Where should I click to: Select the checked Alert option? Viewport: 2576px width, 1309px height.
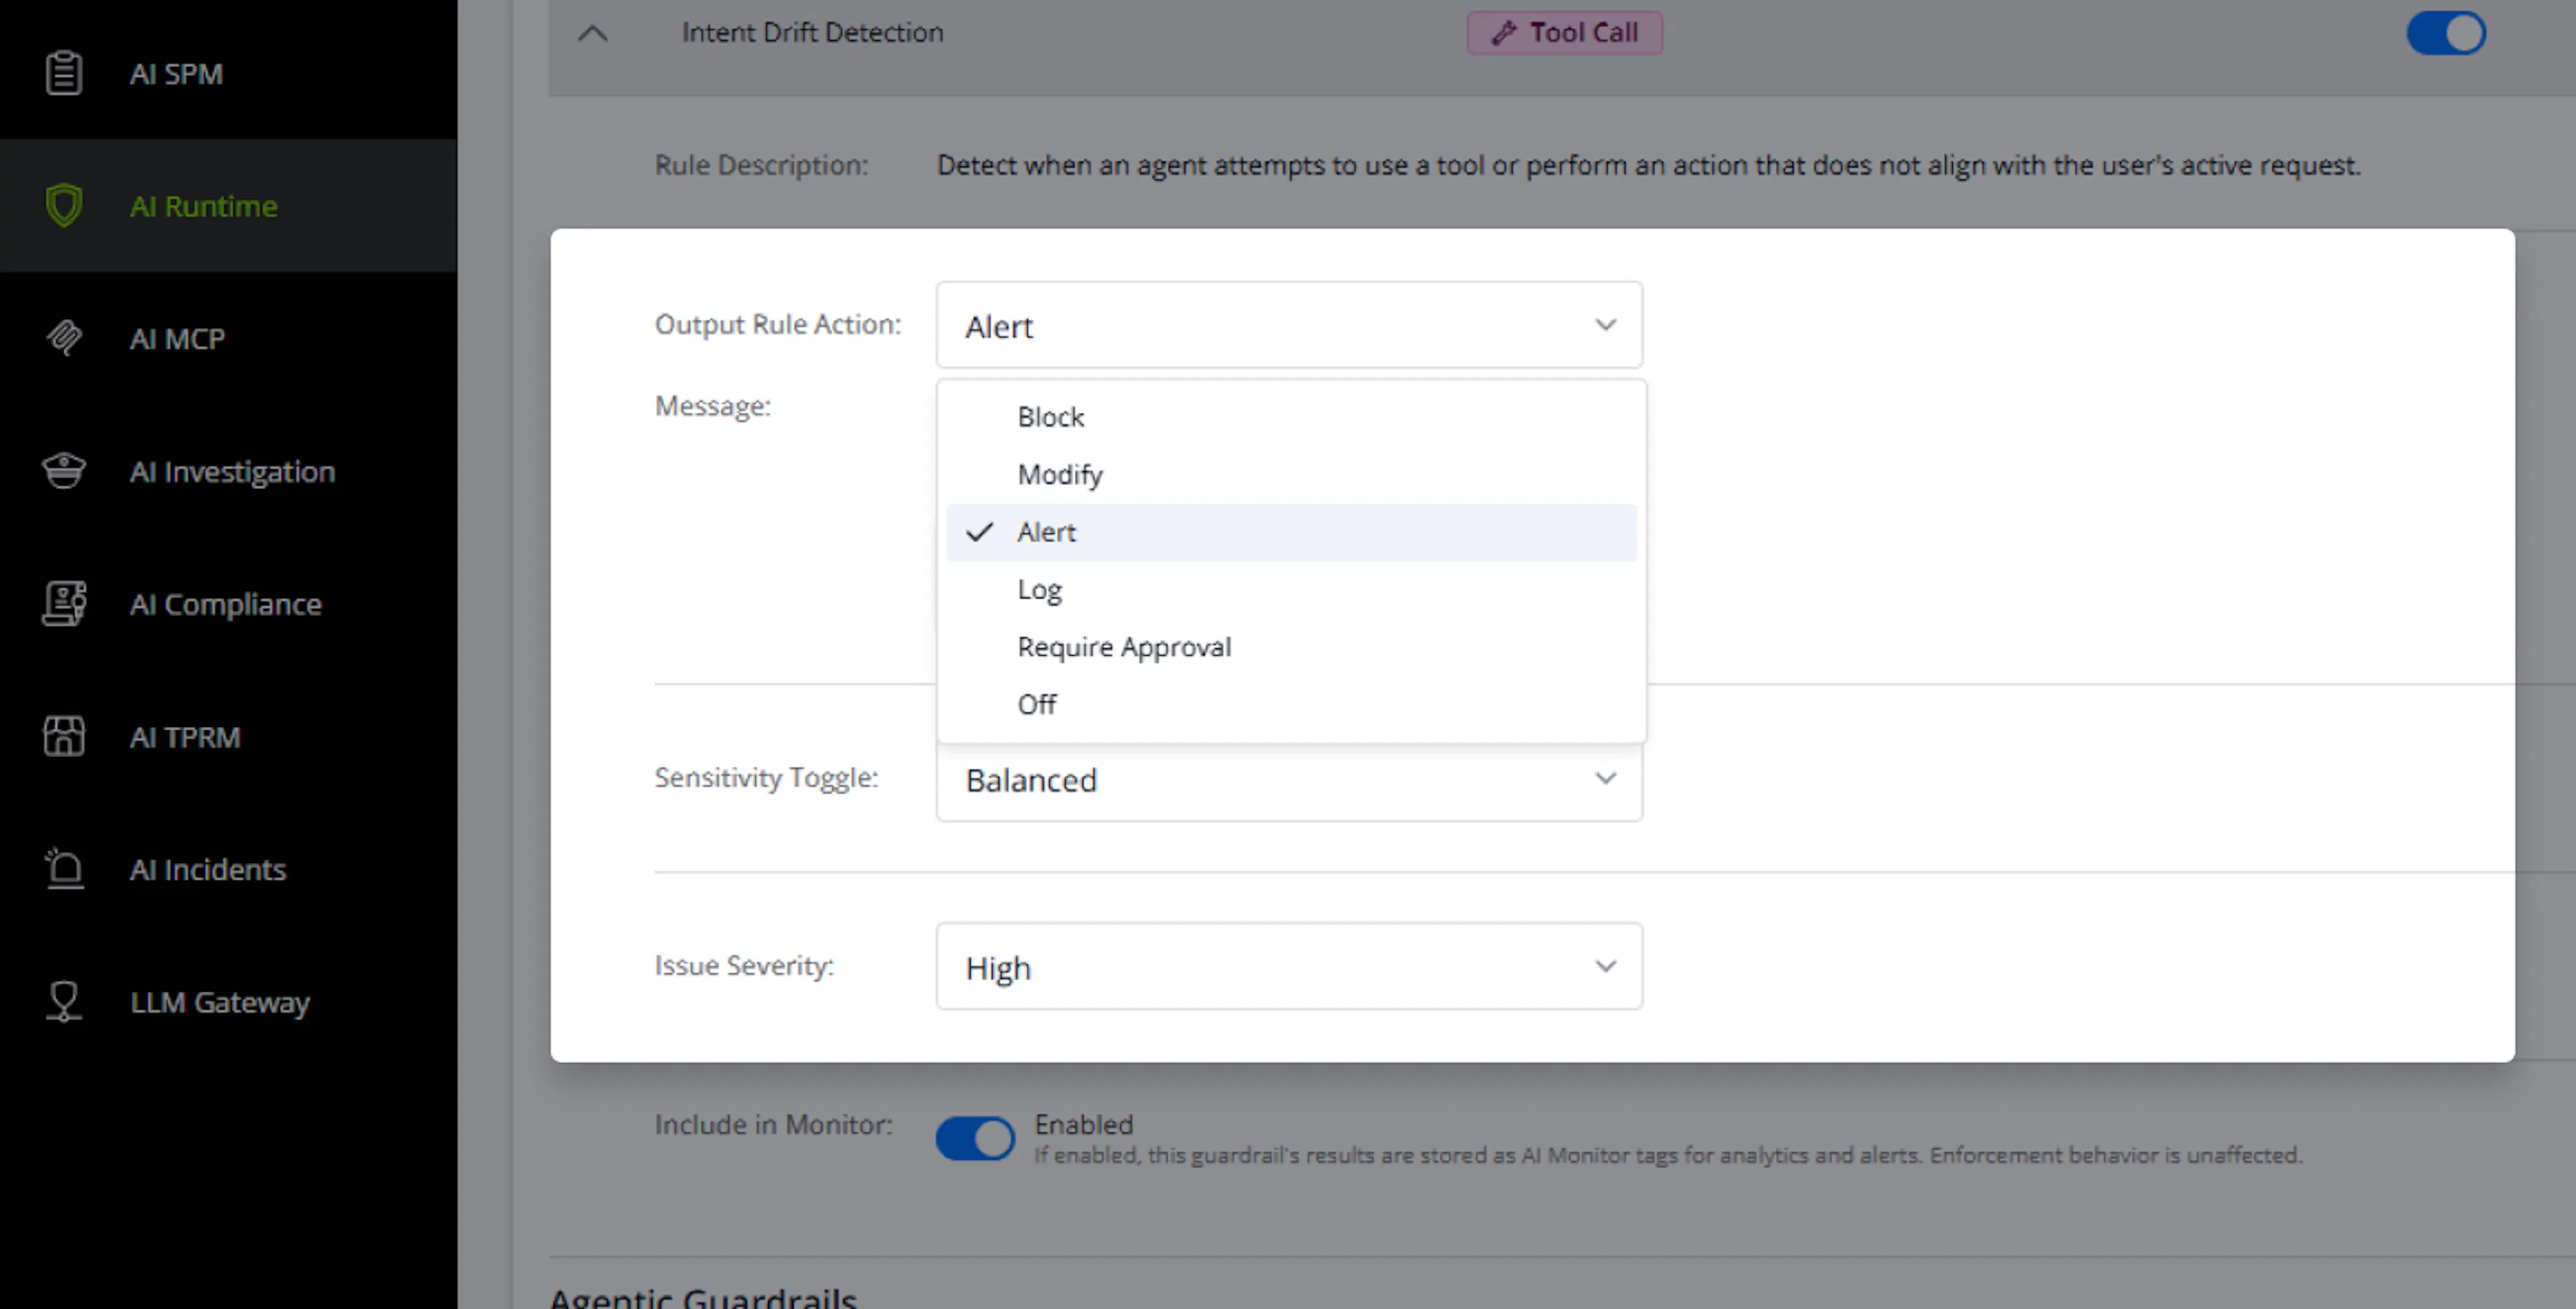pos(1291,532)
